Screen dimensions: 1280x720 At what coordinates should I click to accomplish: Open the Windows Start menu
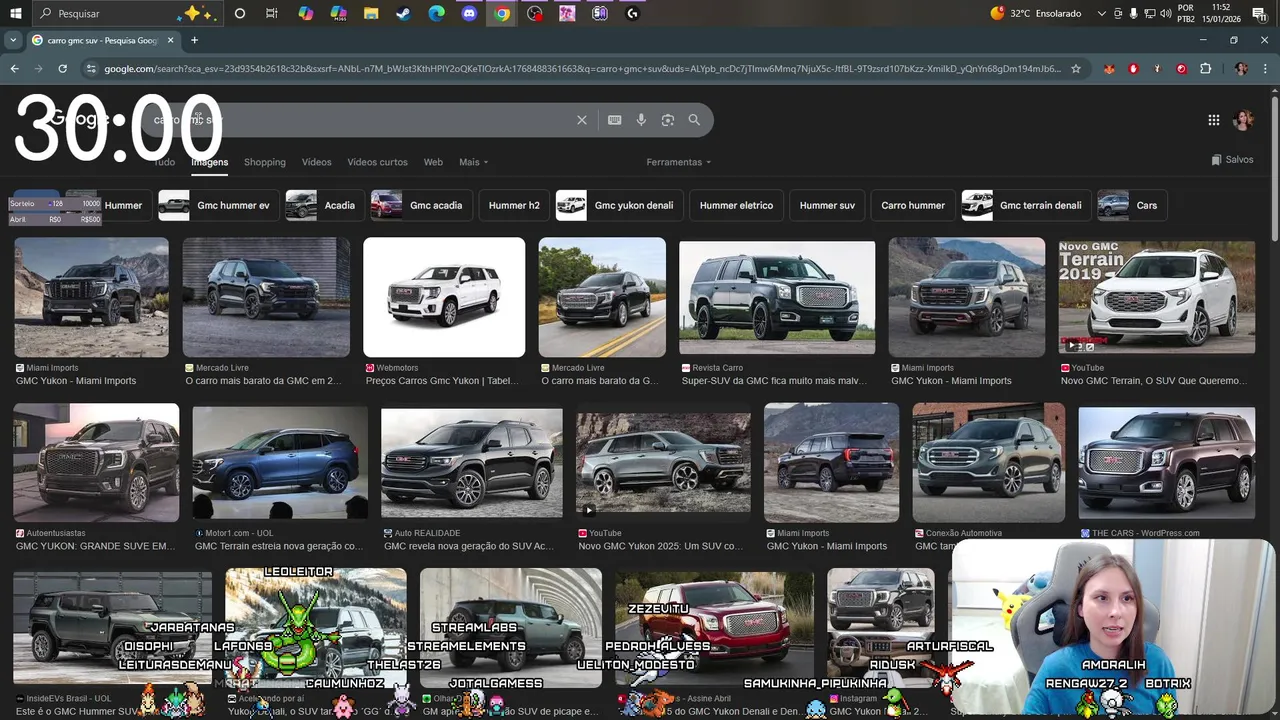click(x=15, y=14)
